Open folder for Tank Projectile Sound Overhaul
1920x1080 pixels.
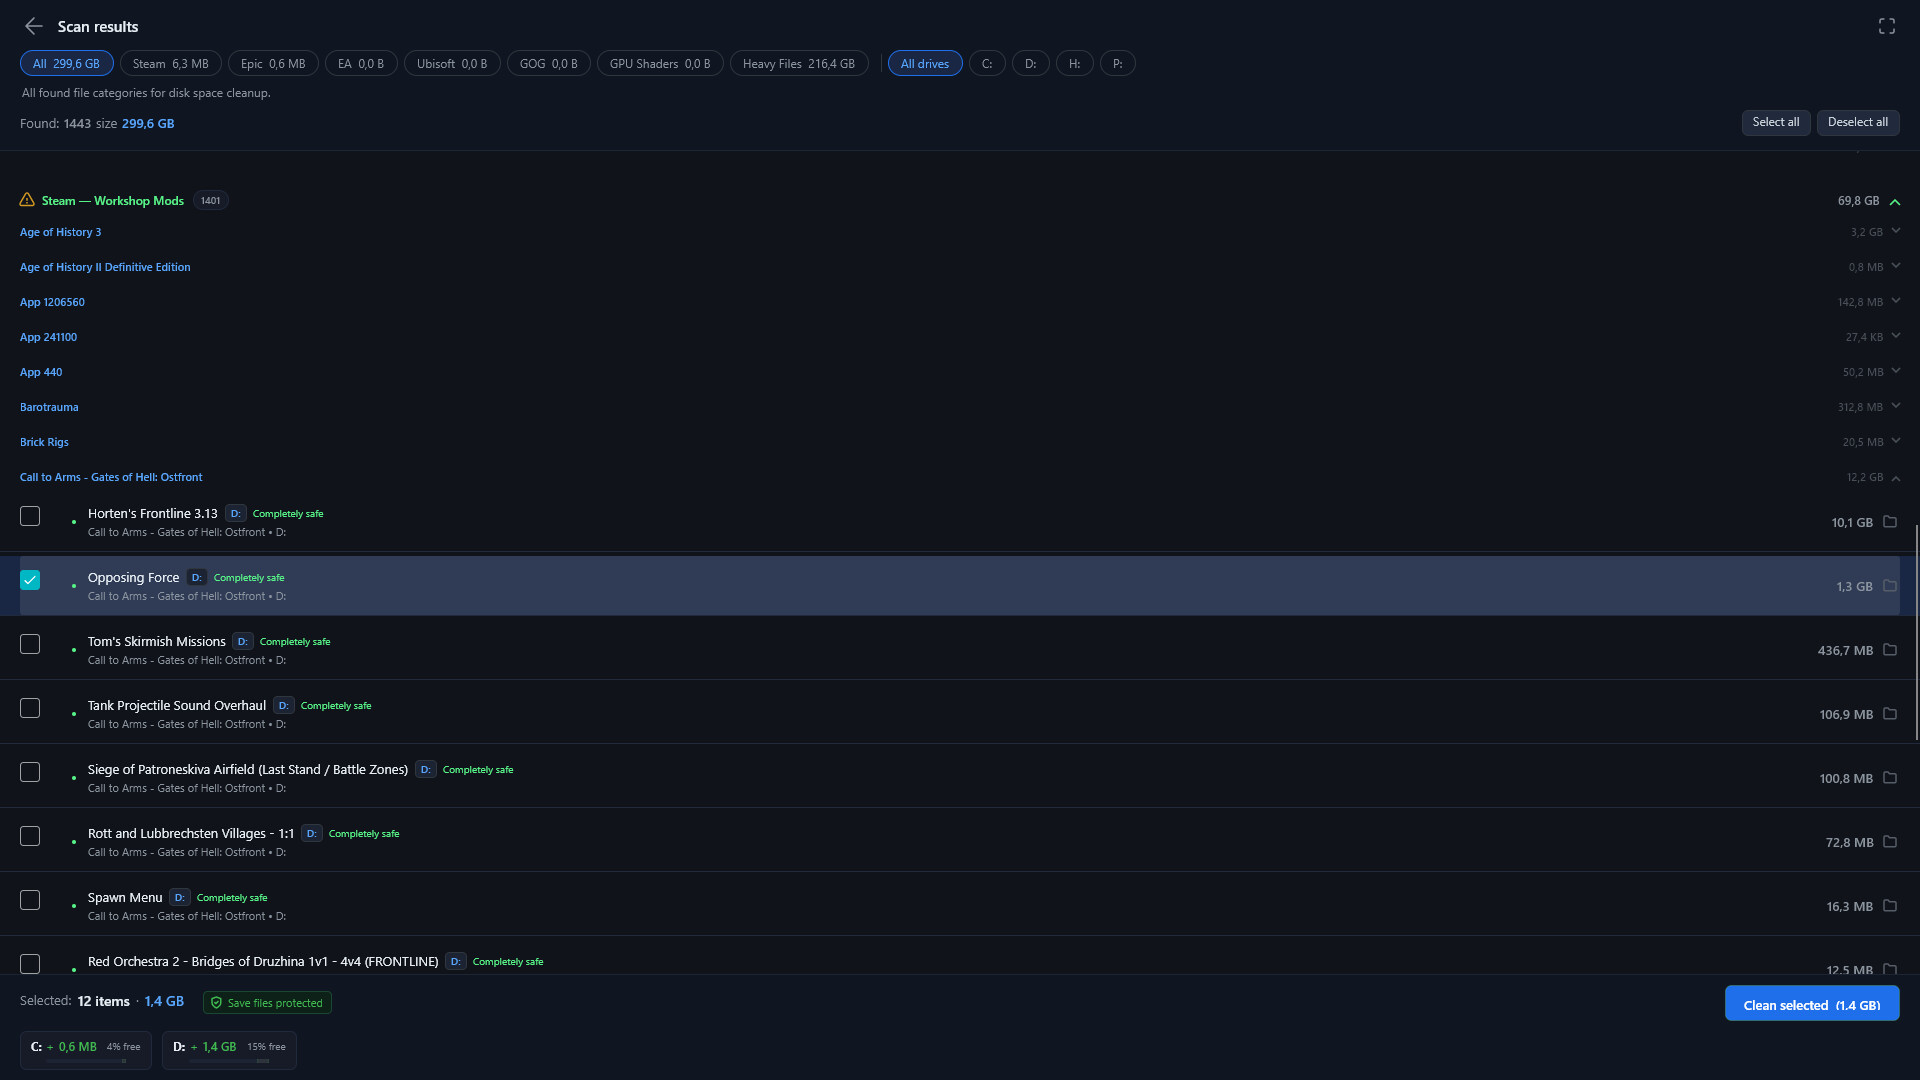(1890, 714)
